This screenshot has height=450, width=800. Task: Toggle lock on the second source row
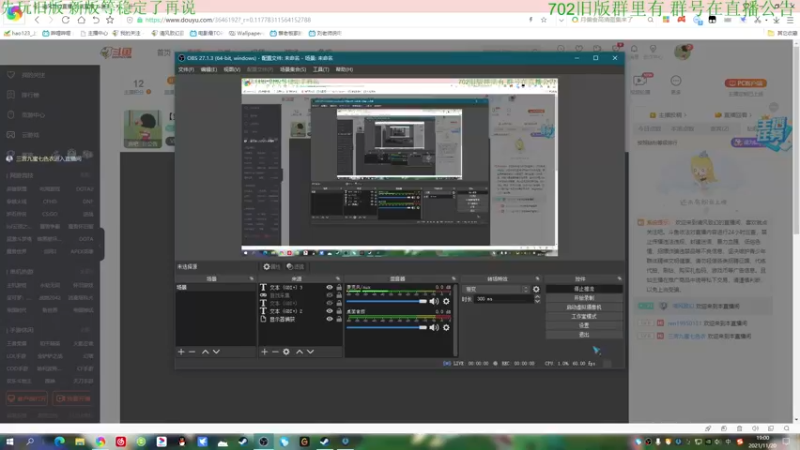pos(339,295)
